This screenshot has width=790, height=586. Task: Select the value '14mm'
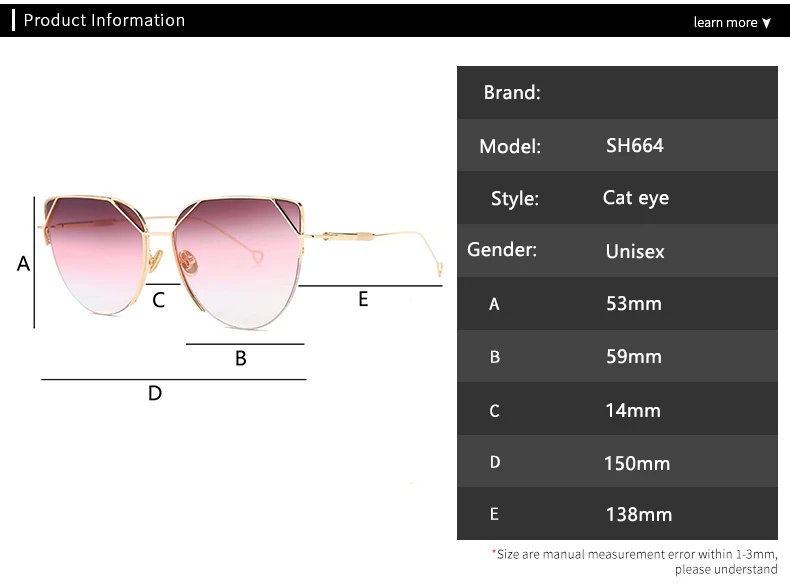633,410
